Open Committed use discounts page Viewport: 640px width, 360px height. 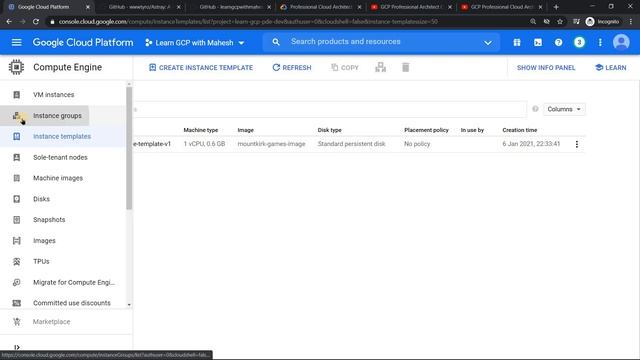[72, 303]
